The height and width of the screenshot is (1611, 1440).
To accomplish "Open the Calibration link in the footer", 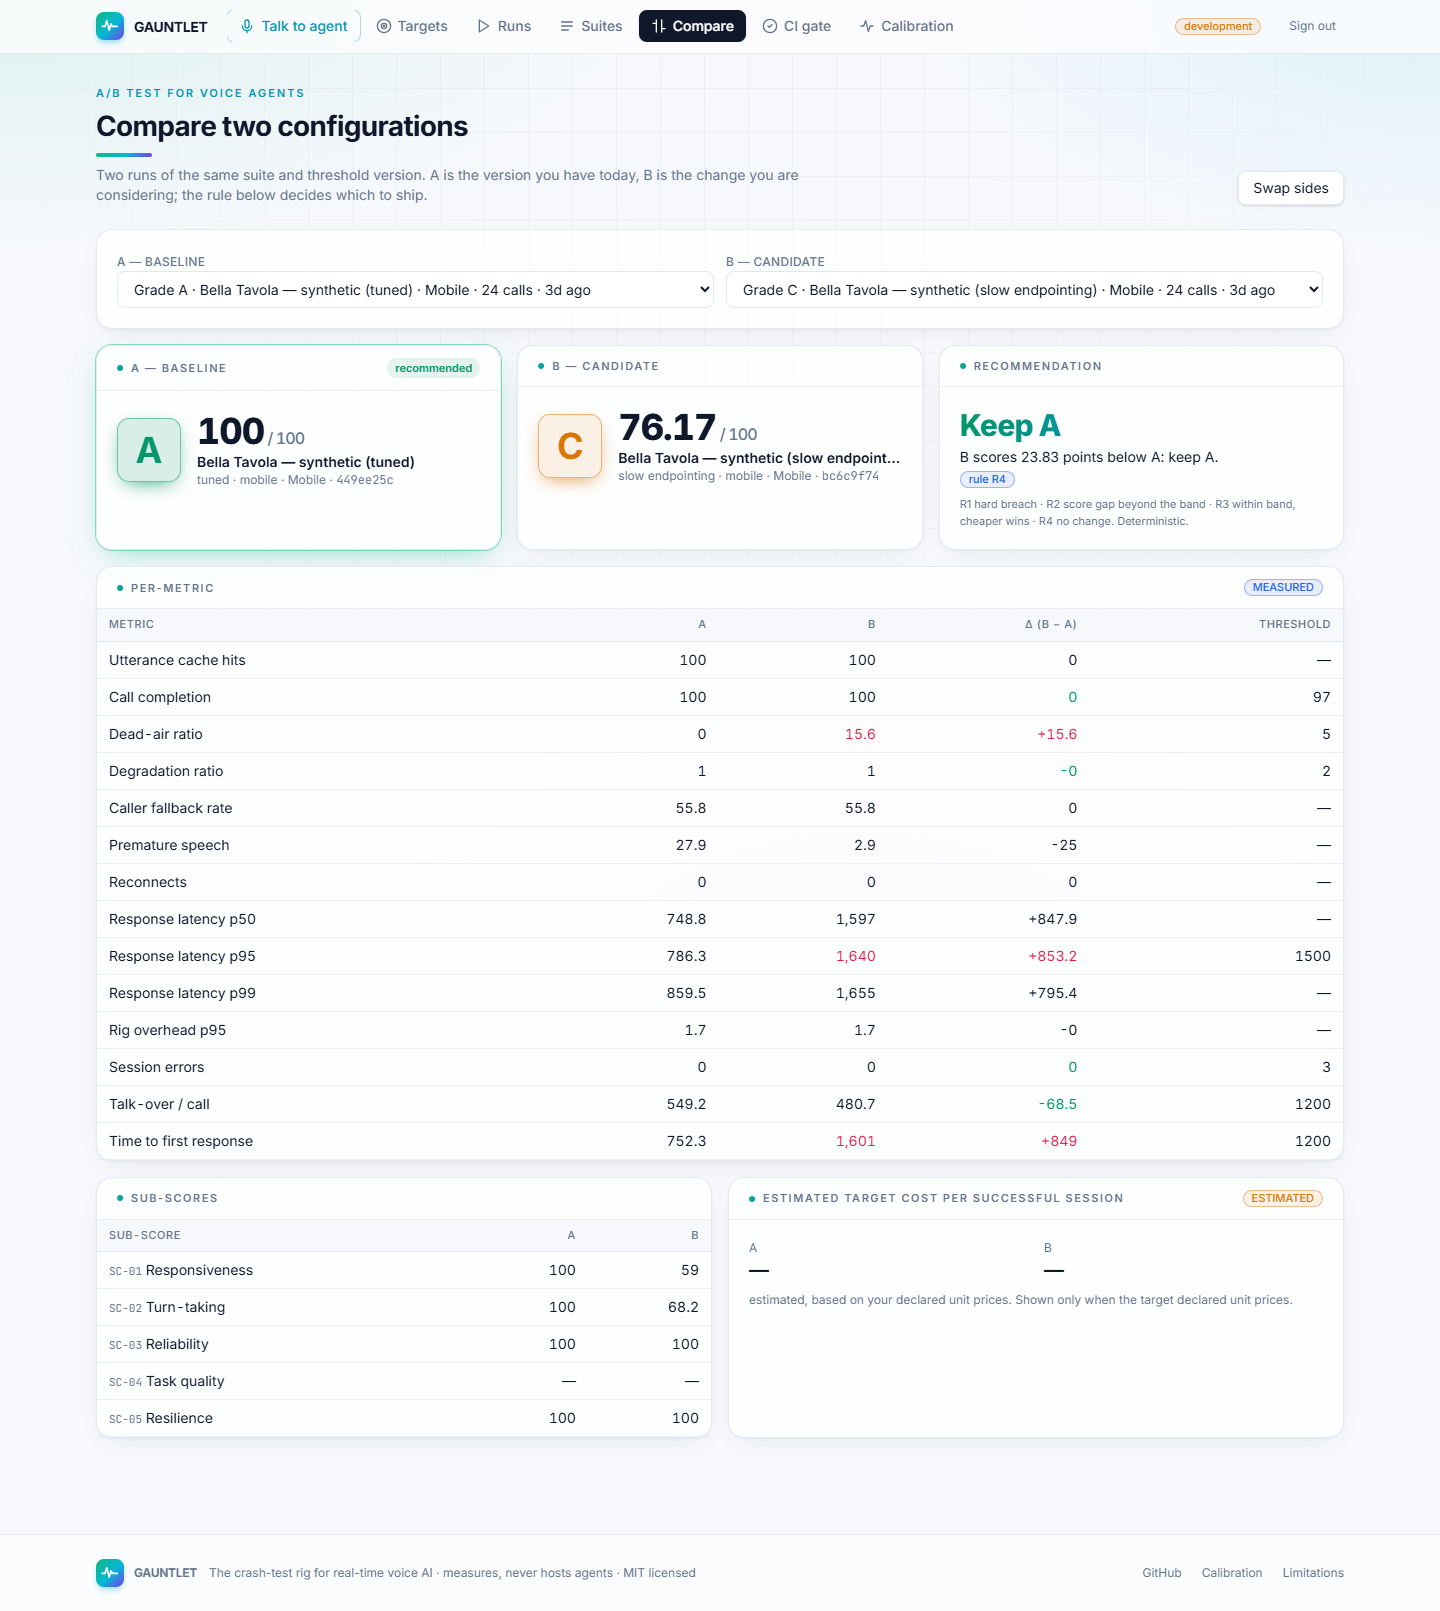I will (1232, 1573).
